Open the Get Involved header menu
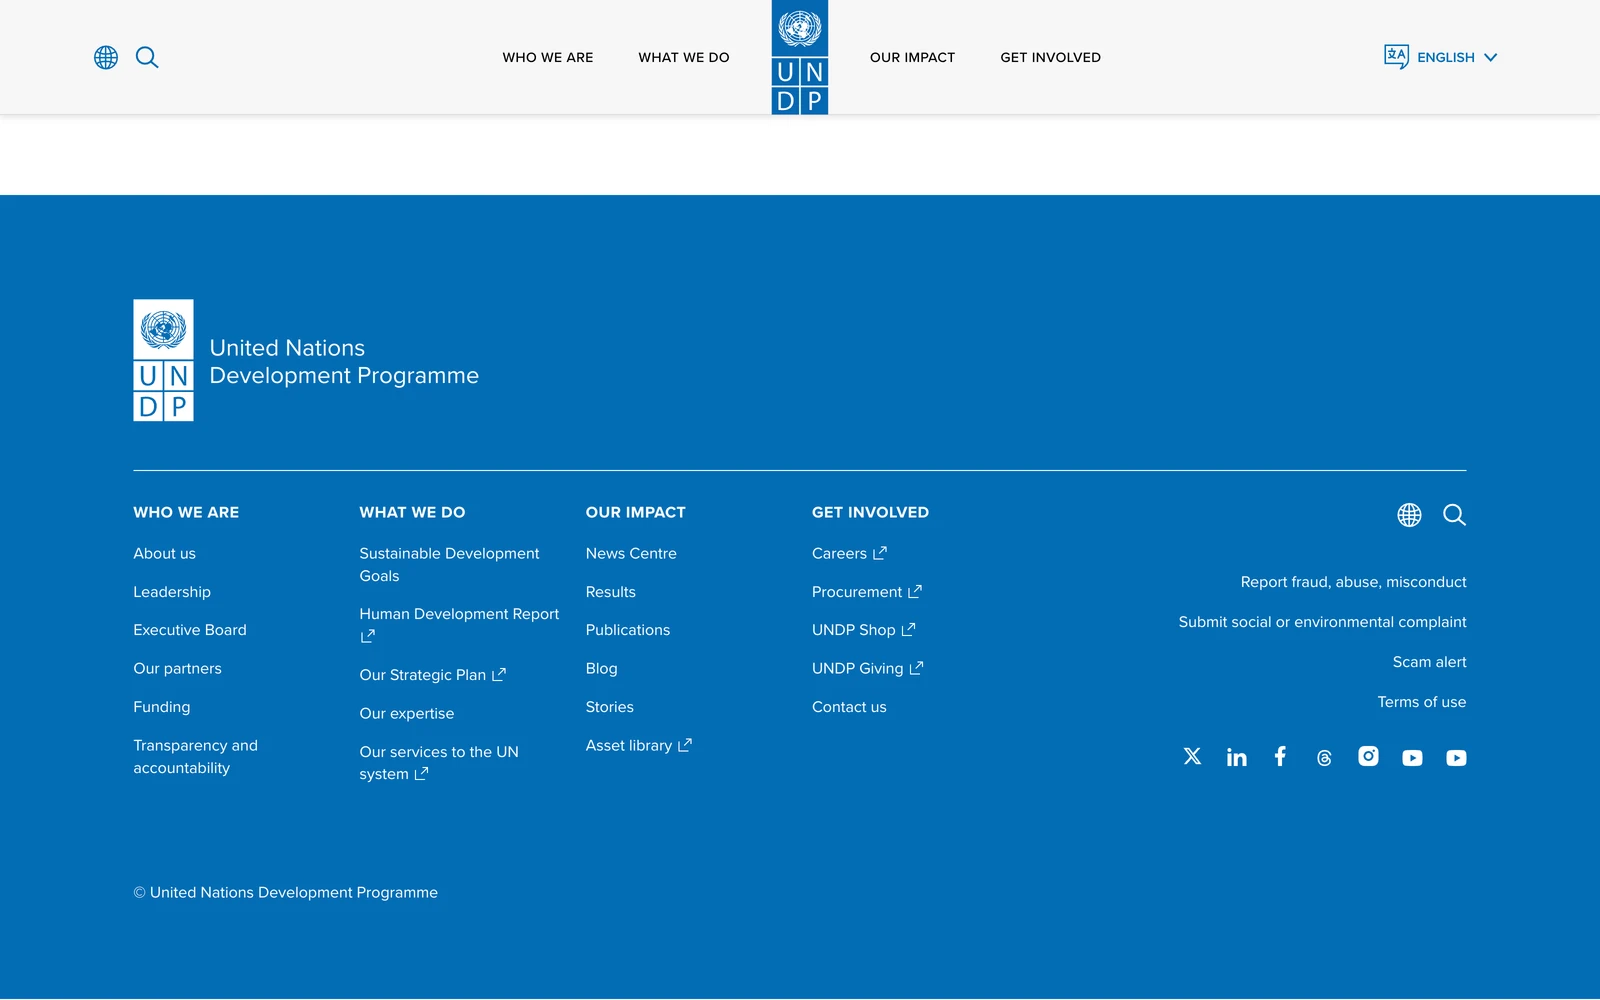 coord(1050,57)
